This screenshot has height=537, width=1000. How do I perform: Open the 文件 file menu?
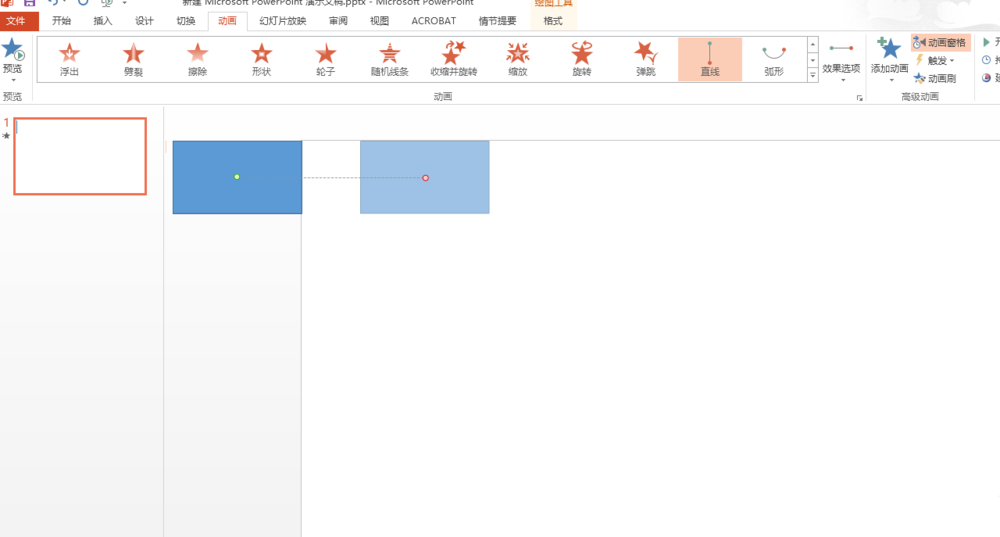point(19,21)
